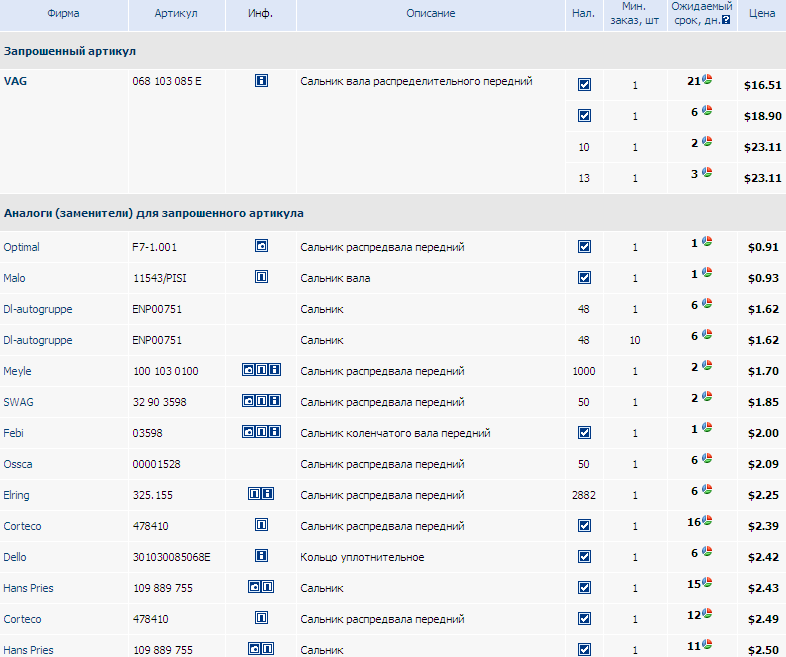The width and height of the screenshot is (786, 657).
Task: Sort by the Артикул column header
Action: pos(176,14)
